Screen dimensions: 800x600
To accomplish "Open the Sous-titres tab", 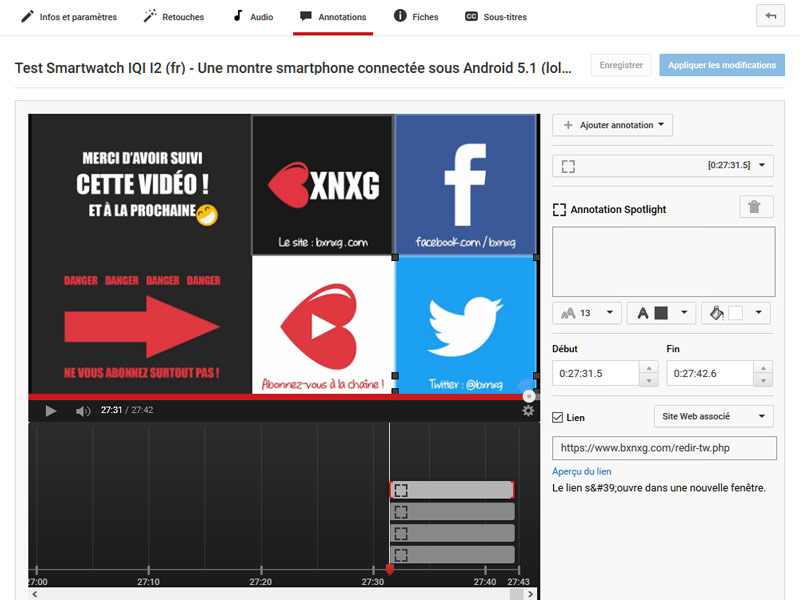I will [496, 17].
